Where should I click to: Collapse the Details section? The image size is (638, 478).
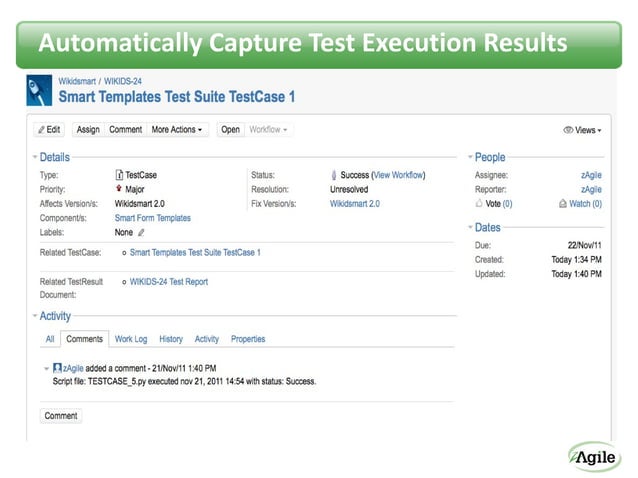tap(34, 157)
